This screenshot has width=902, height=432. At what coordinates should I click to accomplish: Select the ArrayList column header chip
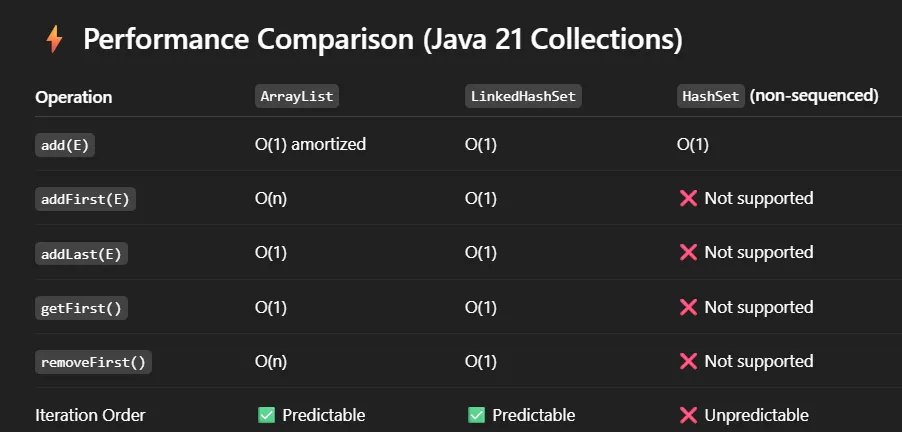pyautogui.click(x=297, y=96)
